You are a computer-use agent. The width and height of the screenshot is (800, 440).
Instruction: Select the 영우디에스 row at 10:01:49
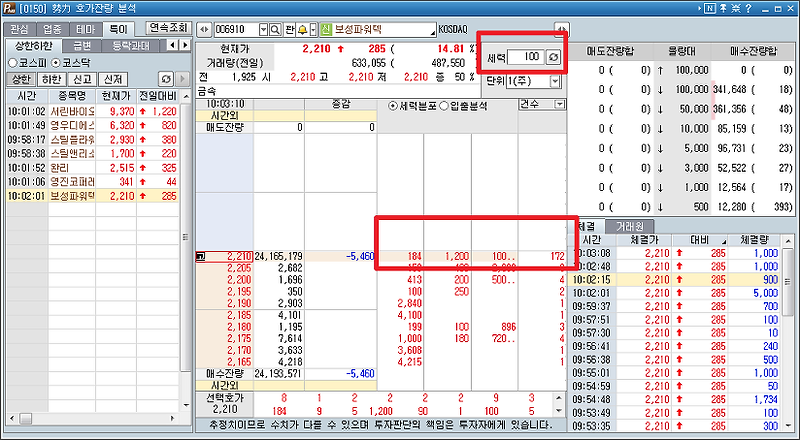(x=92, y=126)
